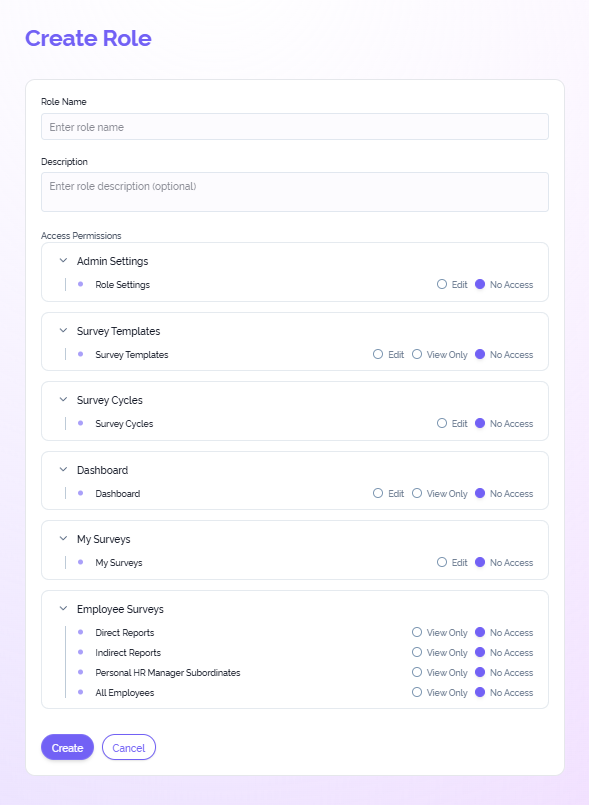Select No Access for Dashboard

pyautogui.click(x=481, y=494)
